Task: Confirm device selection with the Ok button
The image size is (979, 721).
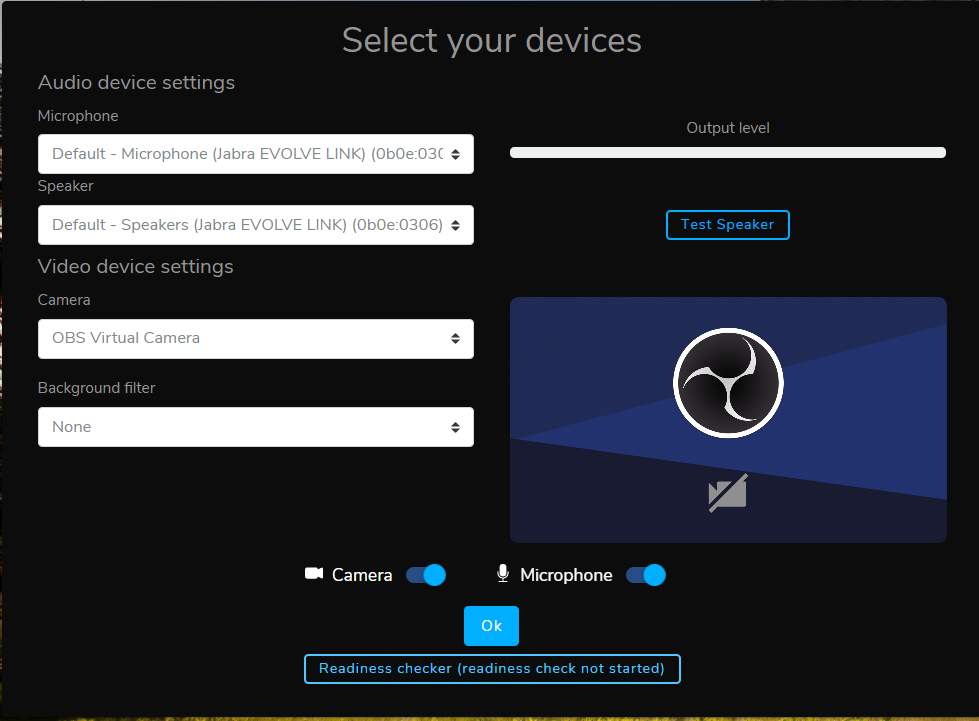Action: (491, 626)
